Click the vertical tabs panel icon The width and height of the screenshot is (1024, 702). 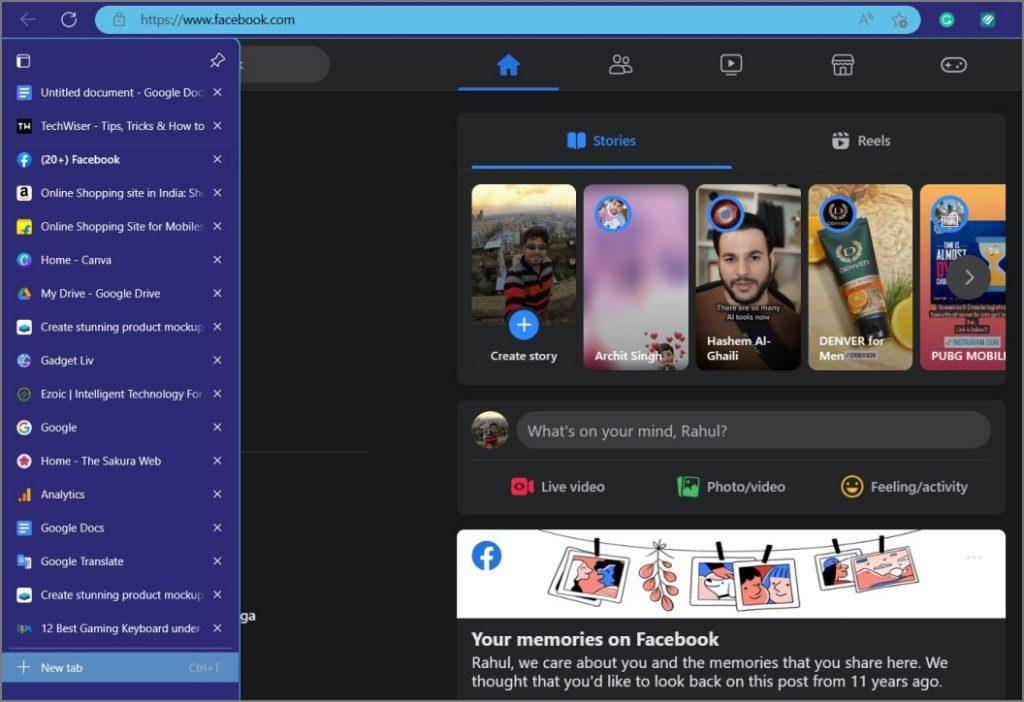click(23, 61)
